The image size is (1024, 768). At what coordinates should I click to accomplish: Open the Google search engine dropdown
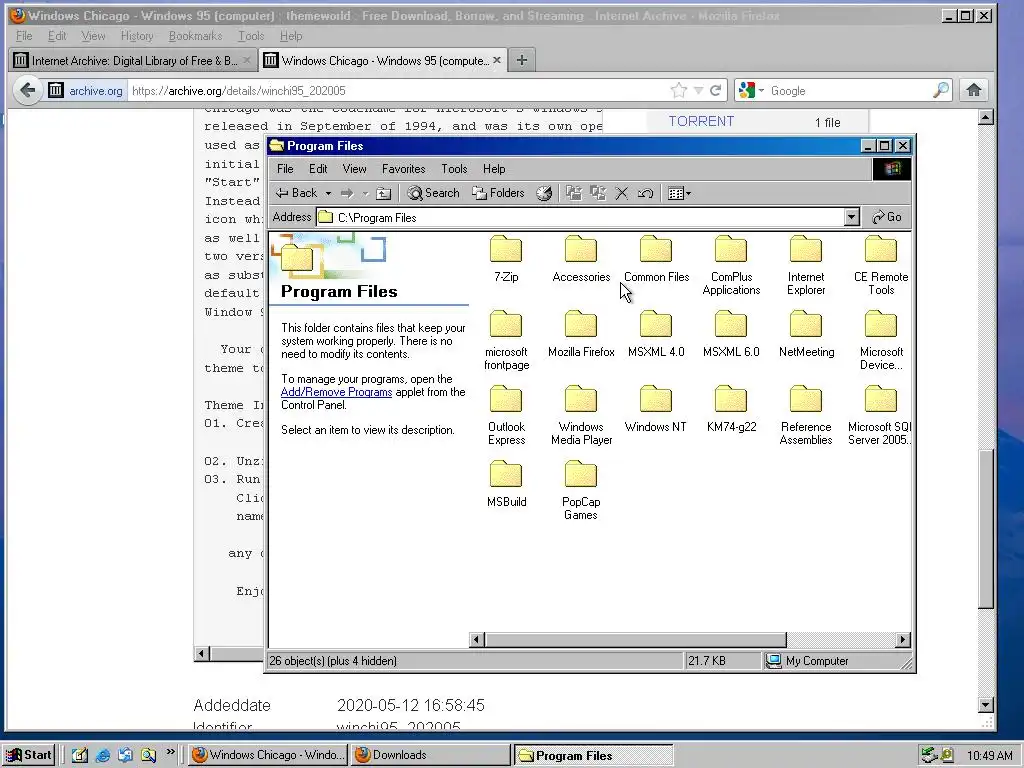point(751,90)
